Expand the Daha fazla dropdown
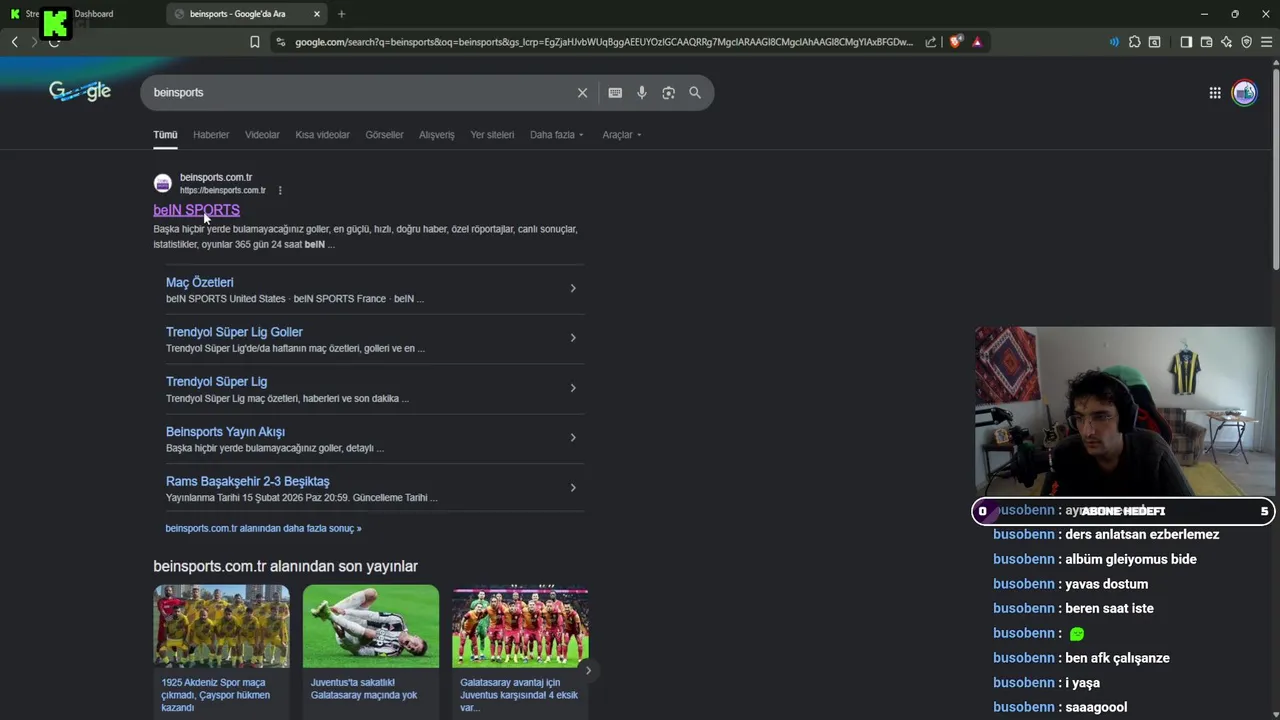 click(557, 135)
